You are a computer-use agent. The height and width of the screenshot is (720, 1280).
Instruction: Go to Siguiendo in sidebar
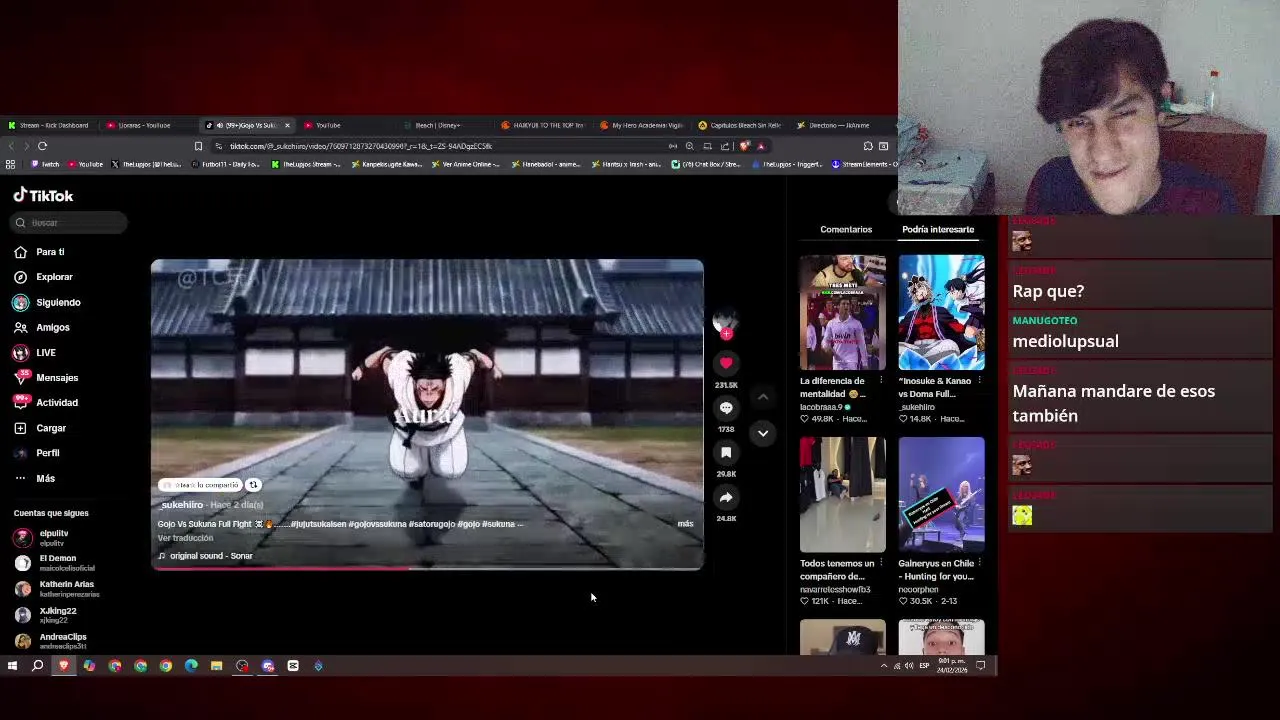click(47, 302)
